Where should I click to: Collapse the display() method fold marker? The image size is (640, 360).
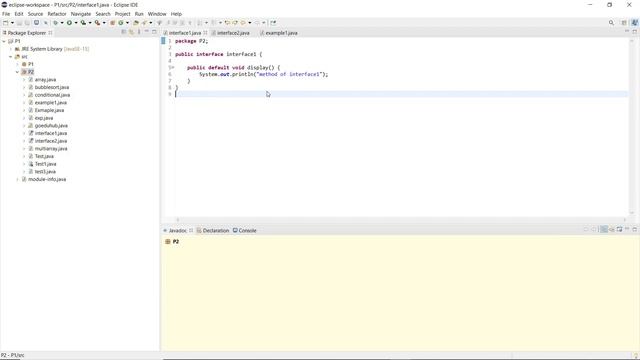pos(173,67)
